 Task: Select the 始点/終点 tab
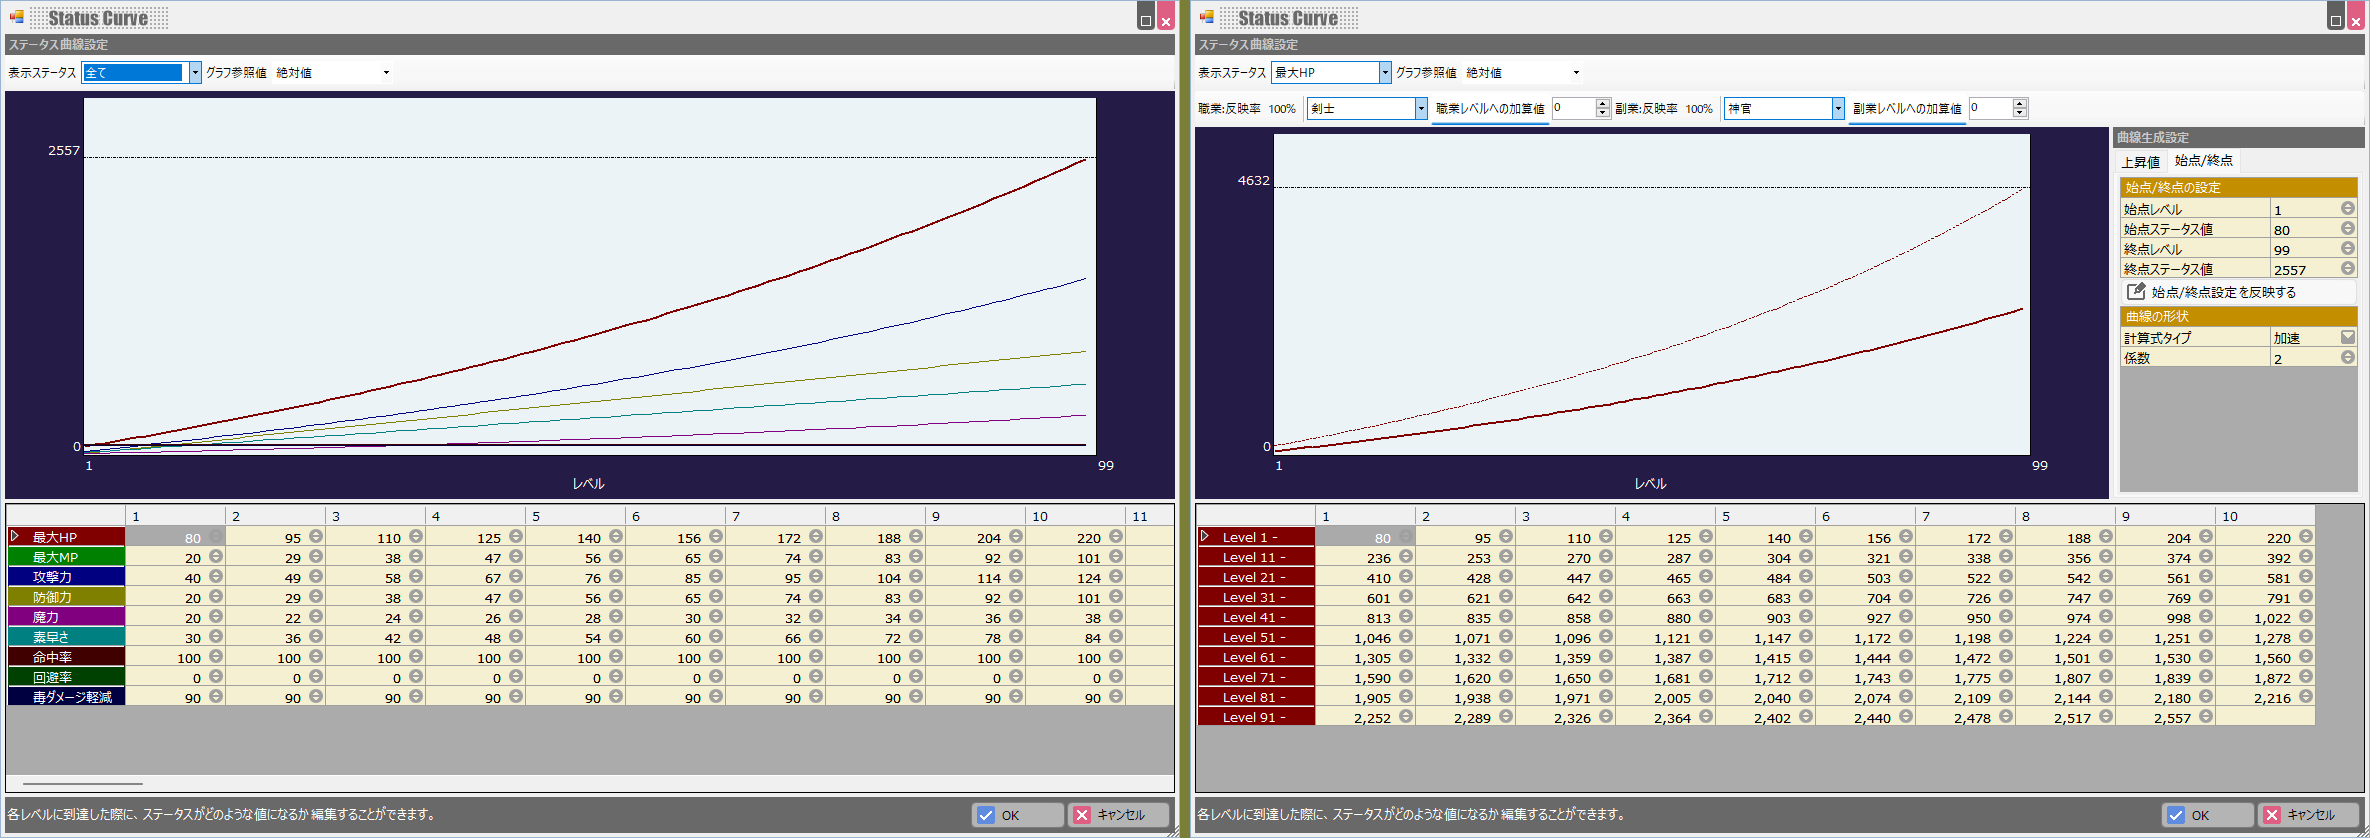(x=2203, y=160)
